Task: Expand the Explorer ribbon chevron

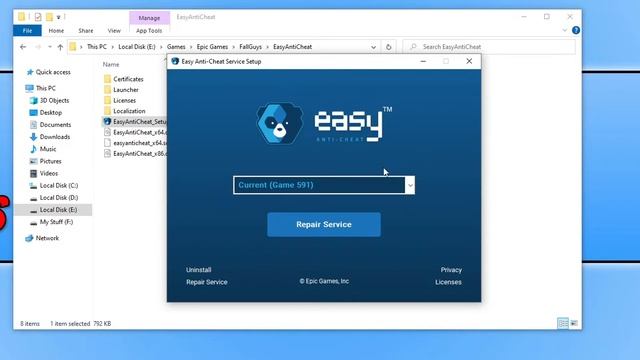Action: pyautogui.click(x=565, y=30)
